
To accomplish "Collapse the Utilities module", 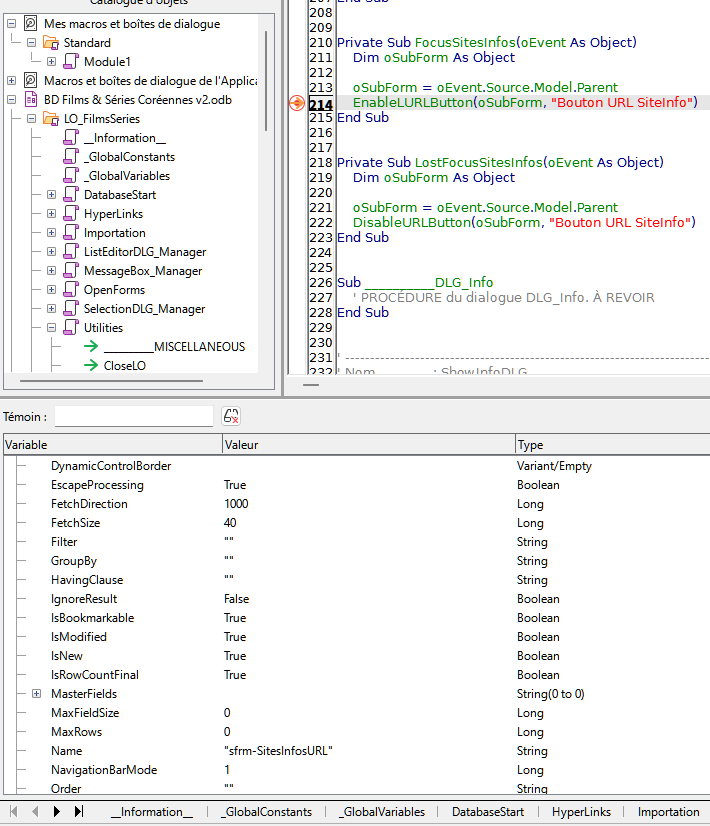I will pos(51,327).
